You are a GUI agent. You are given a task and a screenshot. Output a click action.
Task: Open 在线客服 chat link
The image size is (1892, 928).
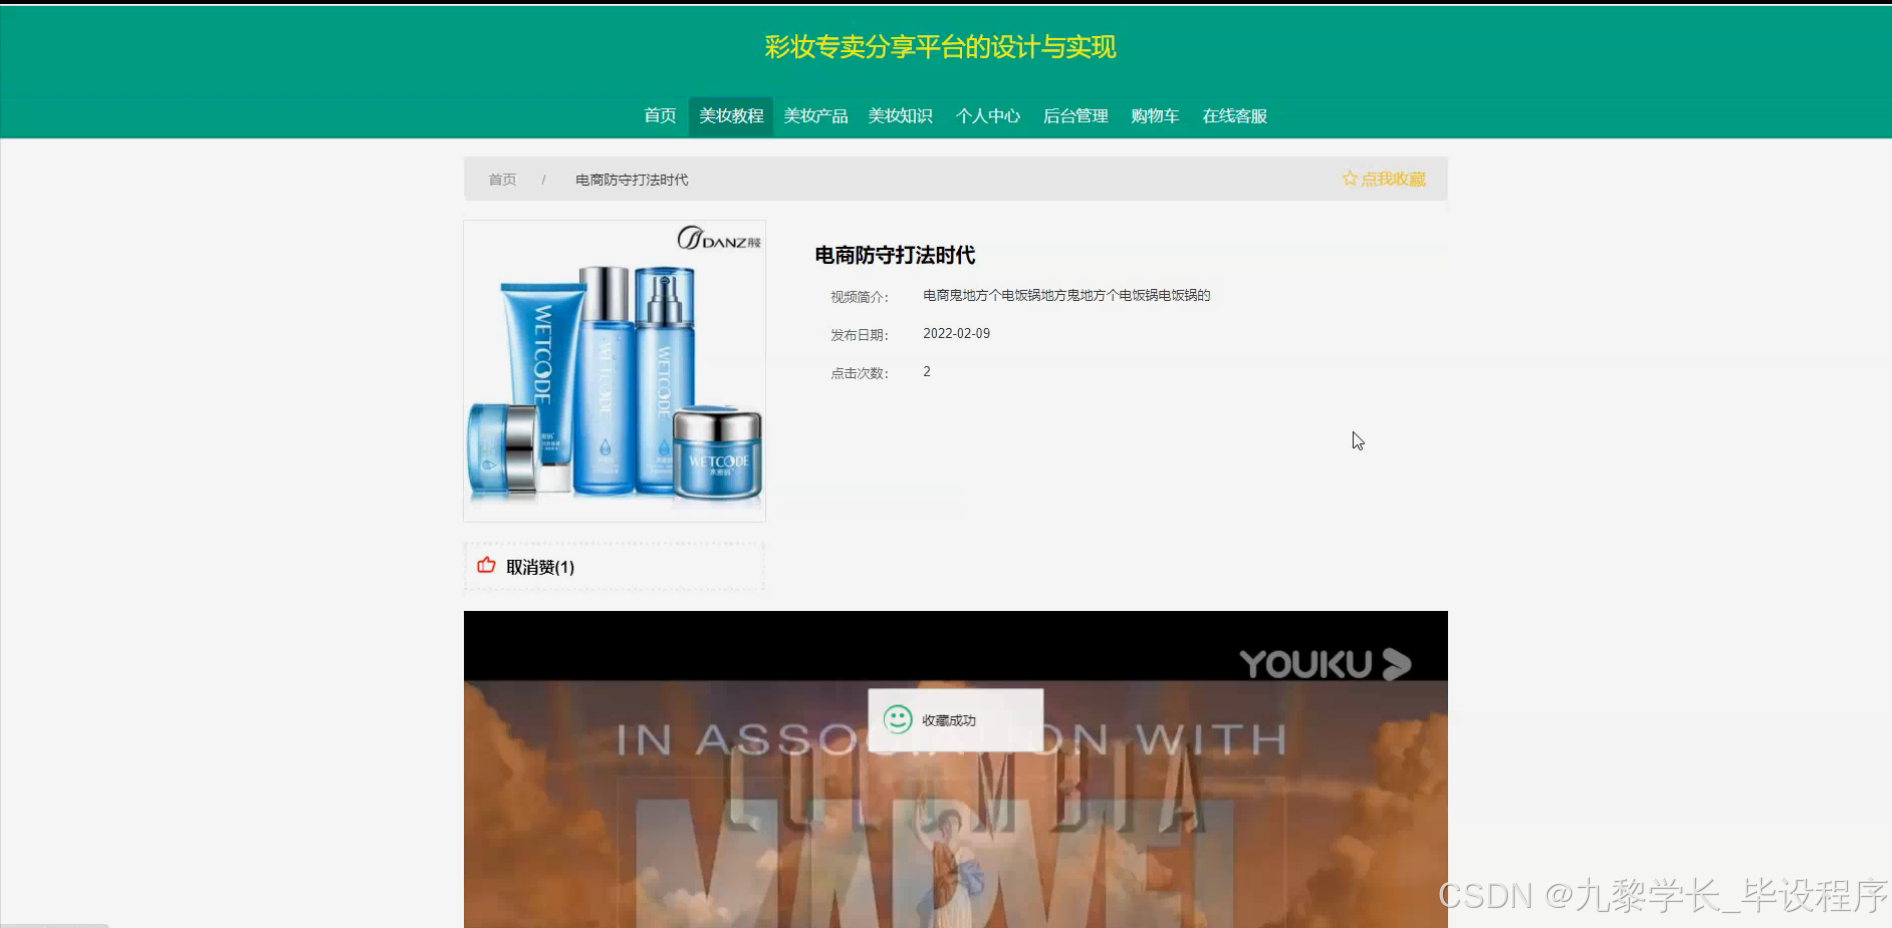coord(1234,116)
